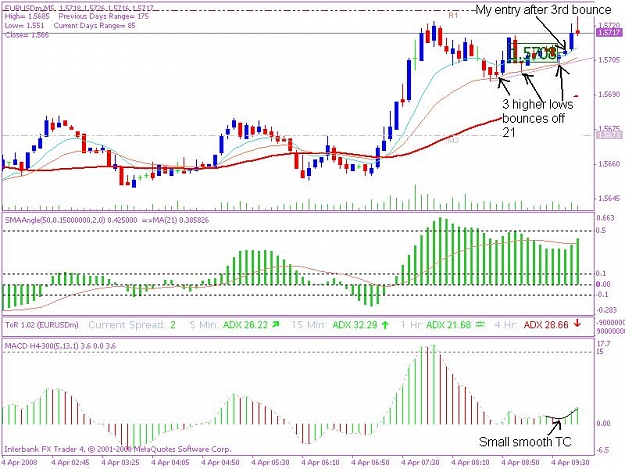The width and height of the screenshot is (625, 469).
Task: Click the '4 Apr 04:05' time label
Action: 170,463
